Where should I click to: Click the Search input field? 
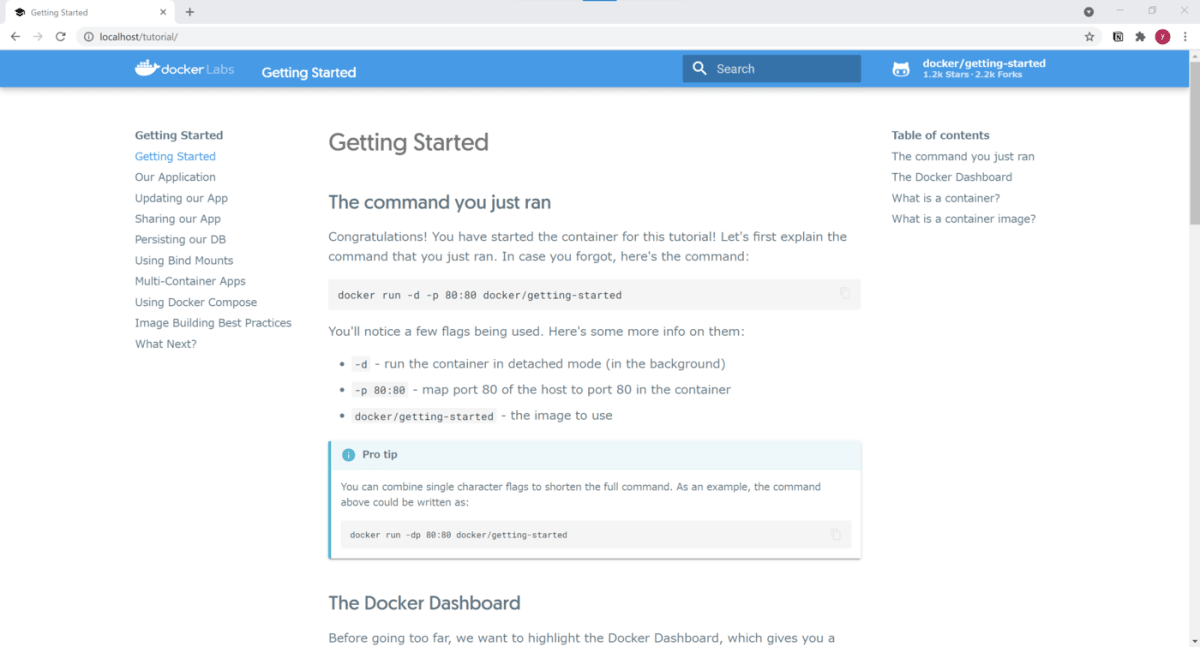tap(772, 69)
